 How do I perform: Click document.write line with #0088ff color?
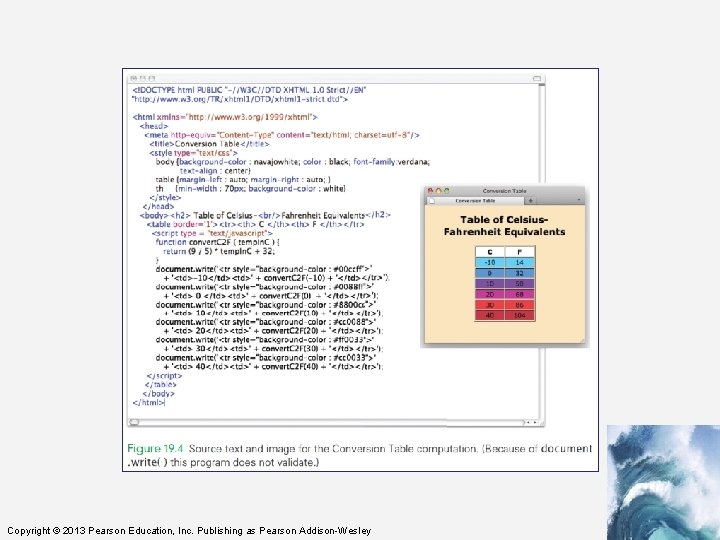point(264,287)
